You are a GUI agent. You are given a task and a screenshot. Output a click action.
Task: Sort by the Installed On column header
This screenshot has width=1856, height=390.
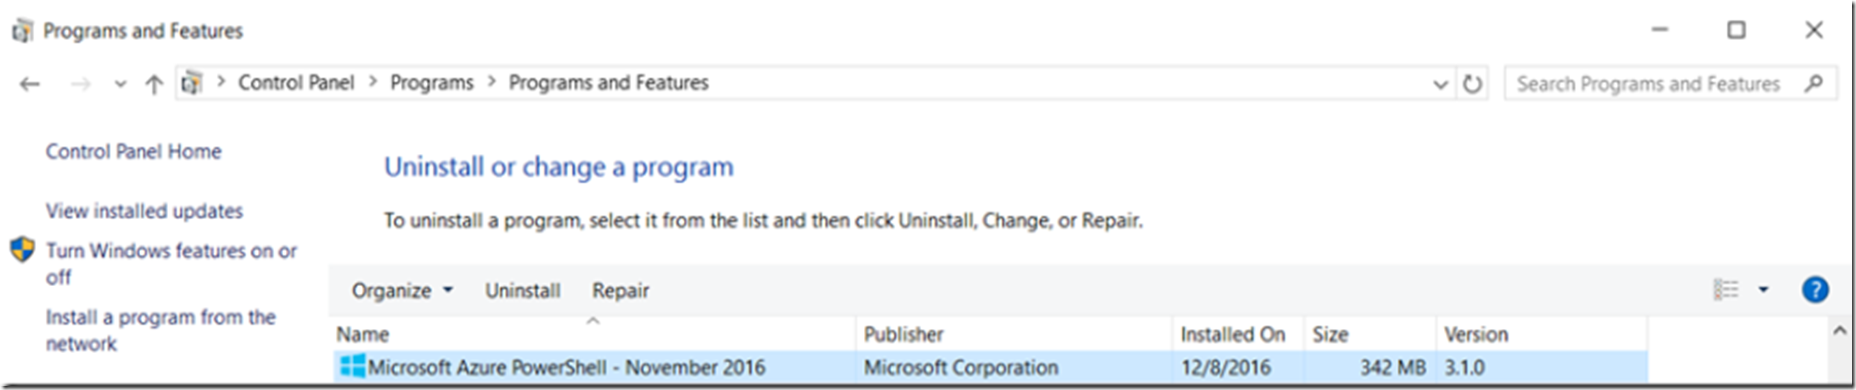pyautogui.click(x=1238, y=334)
